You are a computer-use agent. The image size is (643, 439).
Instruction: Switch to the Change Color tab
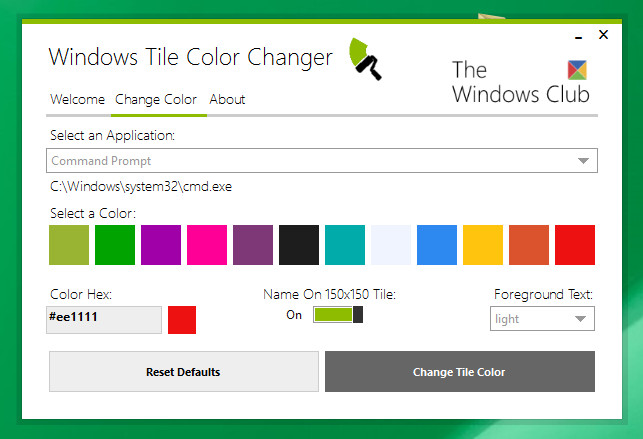(x=156, y=100)
